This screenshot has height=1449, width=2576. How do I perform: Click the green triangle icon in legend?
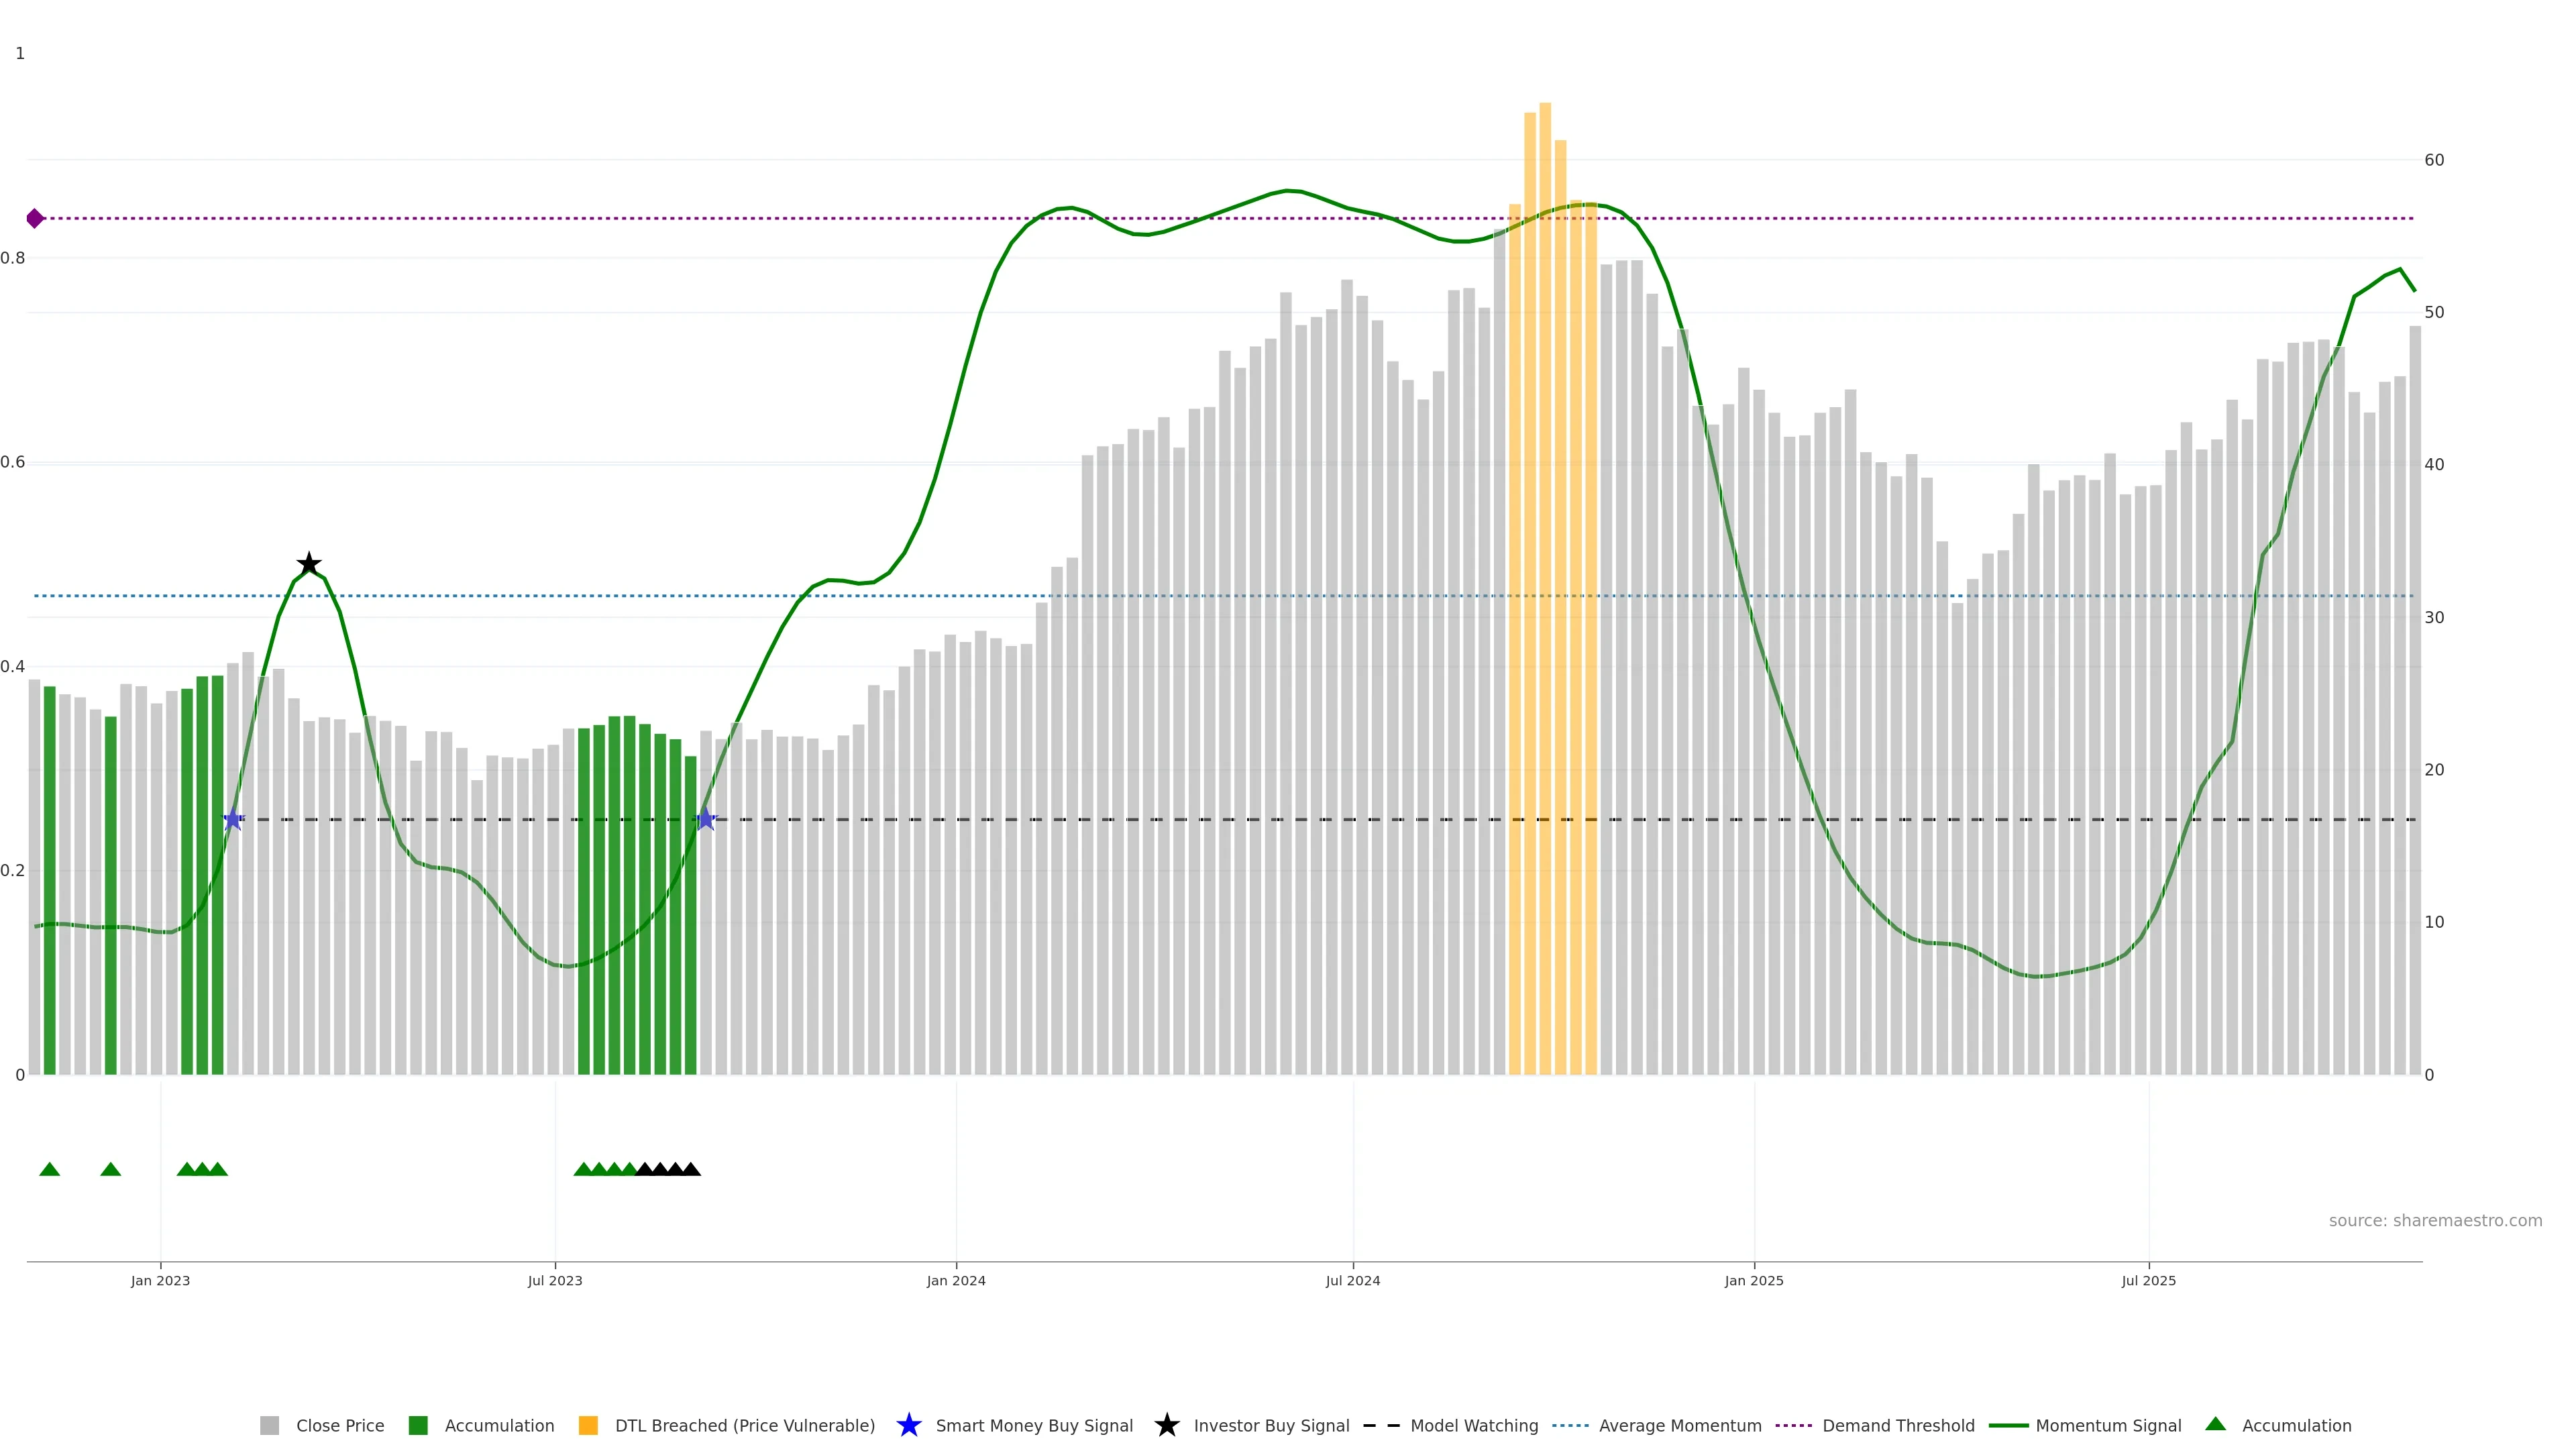[2215, 1424]
